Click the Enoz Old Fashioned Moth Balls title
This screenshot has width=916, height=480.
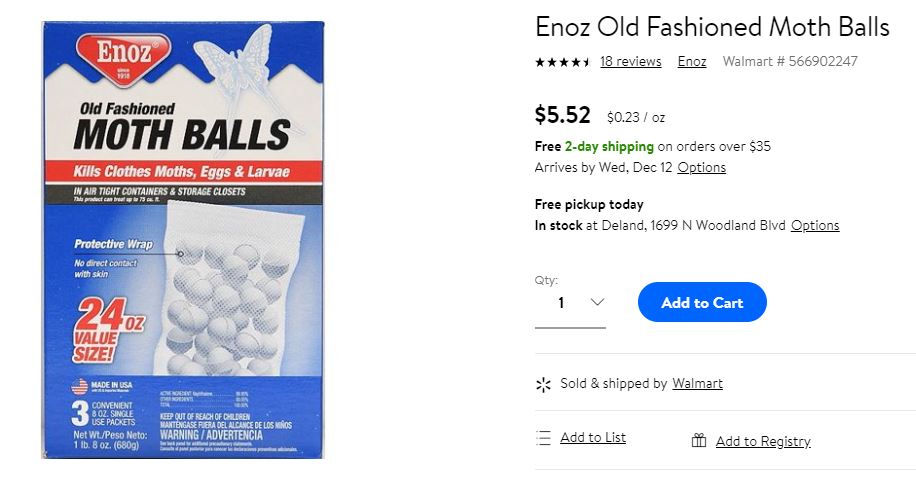pos(712,27)
